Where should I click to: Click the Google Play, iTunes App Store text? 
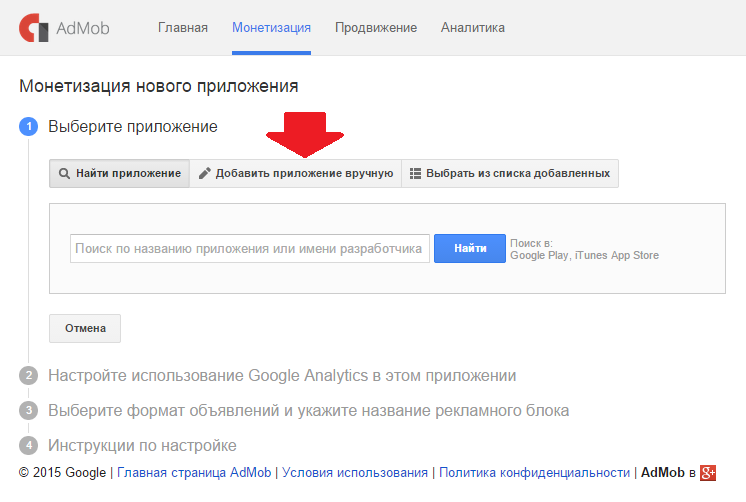coord(584,256)
